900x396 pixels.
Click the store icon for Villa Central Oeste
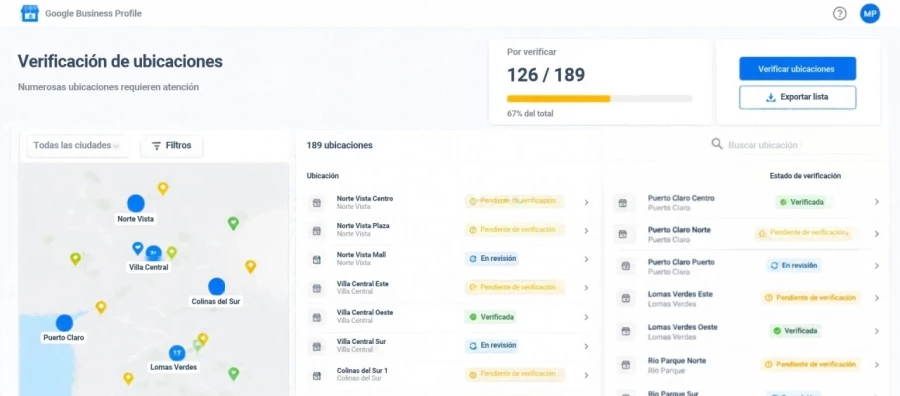[316, 317]
